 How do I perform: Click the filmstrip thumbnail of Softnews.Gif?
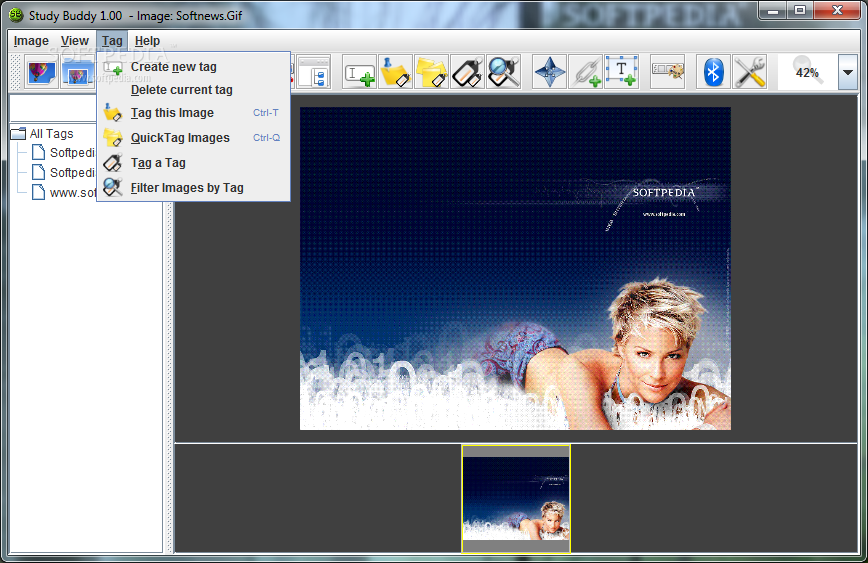516,498
